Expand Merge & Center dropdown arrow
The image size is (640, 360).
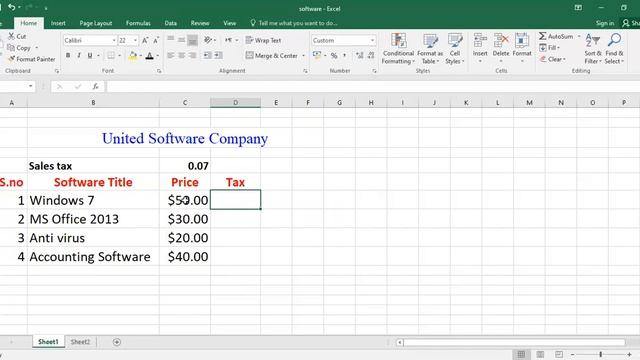pyautogui.click(x=303, y=56)
